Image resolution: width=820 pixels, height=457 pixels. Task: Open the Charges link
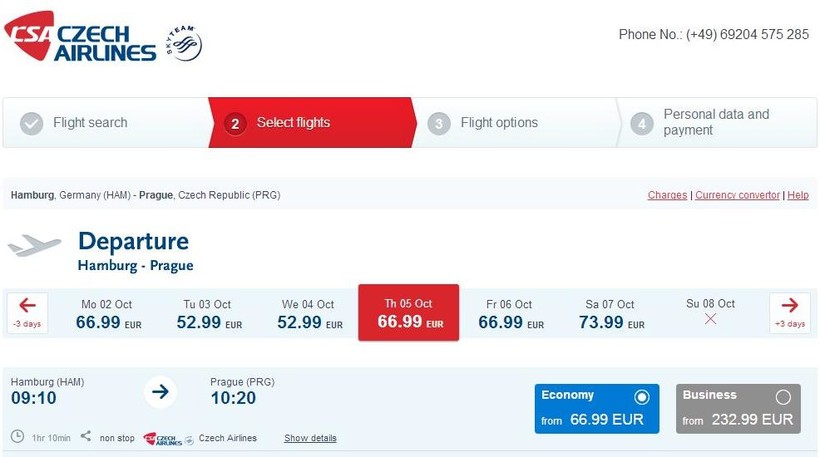tap(667, 195)
